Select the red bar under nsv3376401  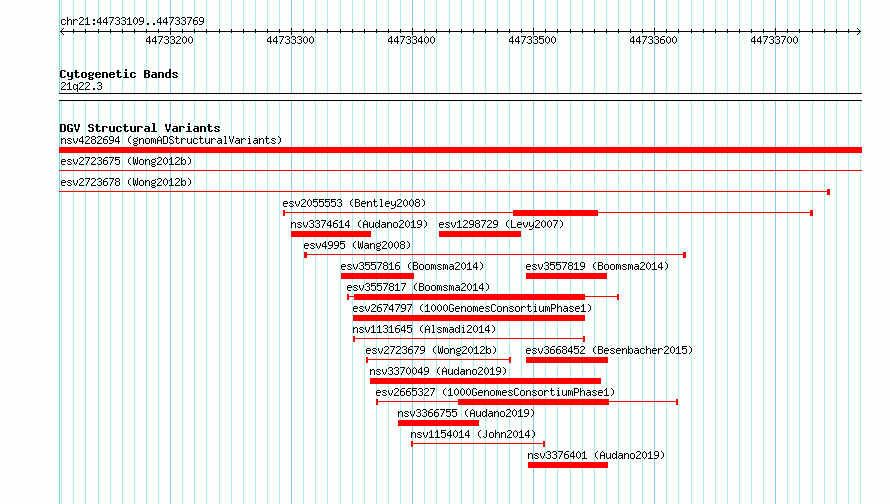(x=568, y=465)
